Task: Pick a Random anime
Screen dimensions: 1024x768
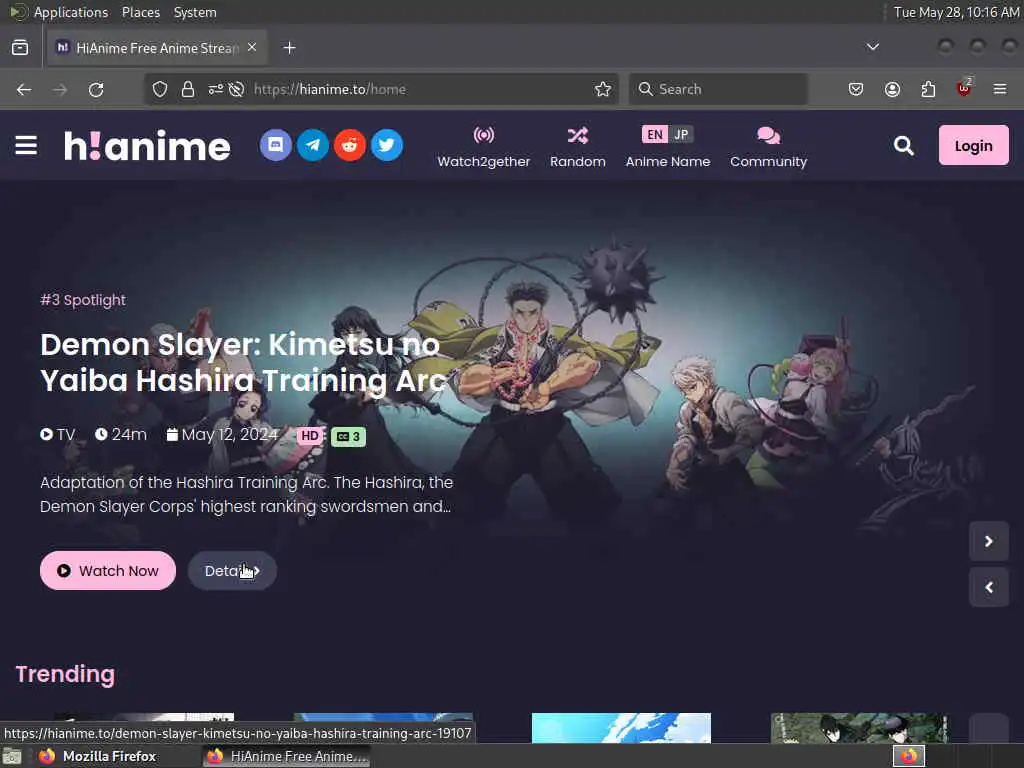Action: click(x=577, y=148)
